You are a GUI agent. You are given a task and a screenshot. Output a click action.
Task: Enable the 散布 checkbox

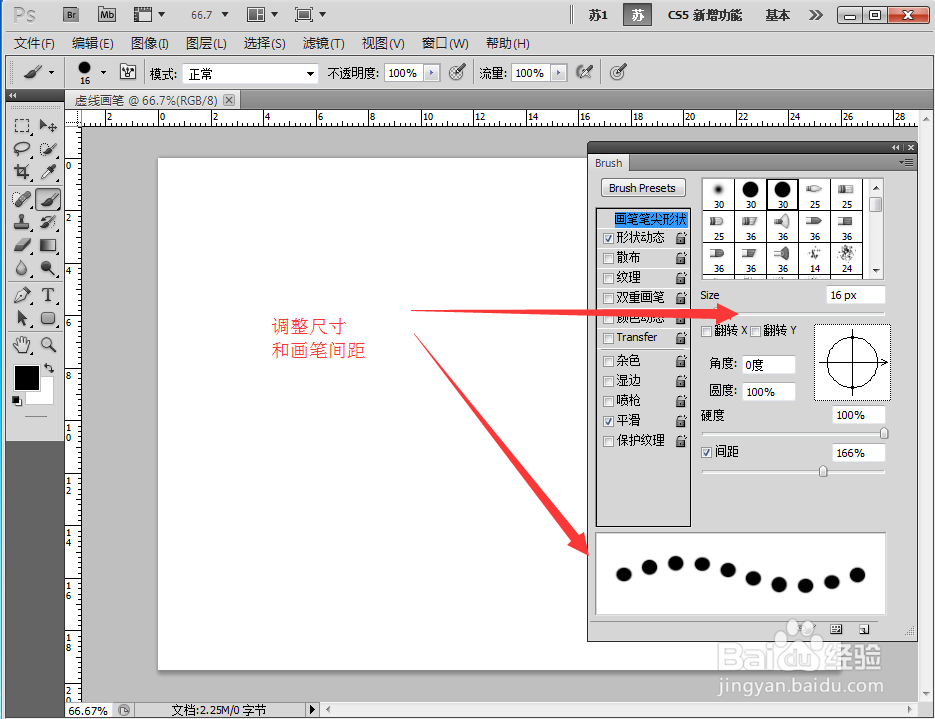pyautogui.click(x=608, y=258)
